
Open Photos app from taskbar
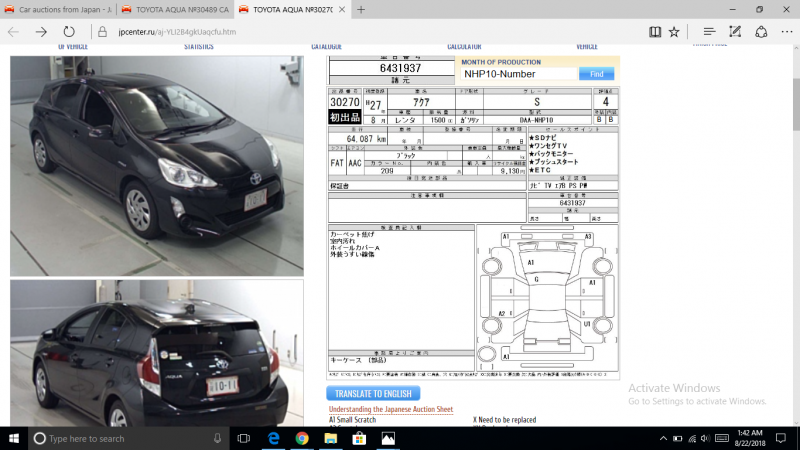point(388,438)
